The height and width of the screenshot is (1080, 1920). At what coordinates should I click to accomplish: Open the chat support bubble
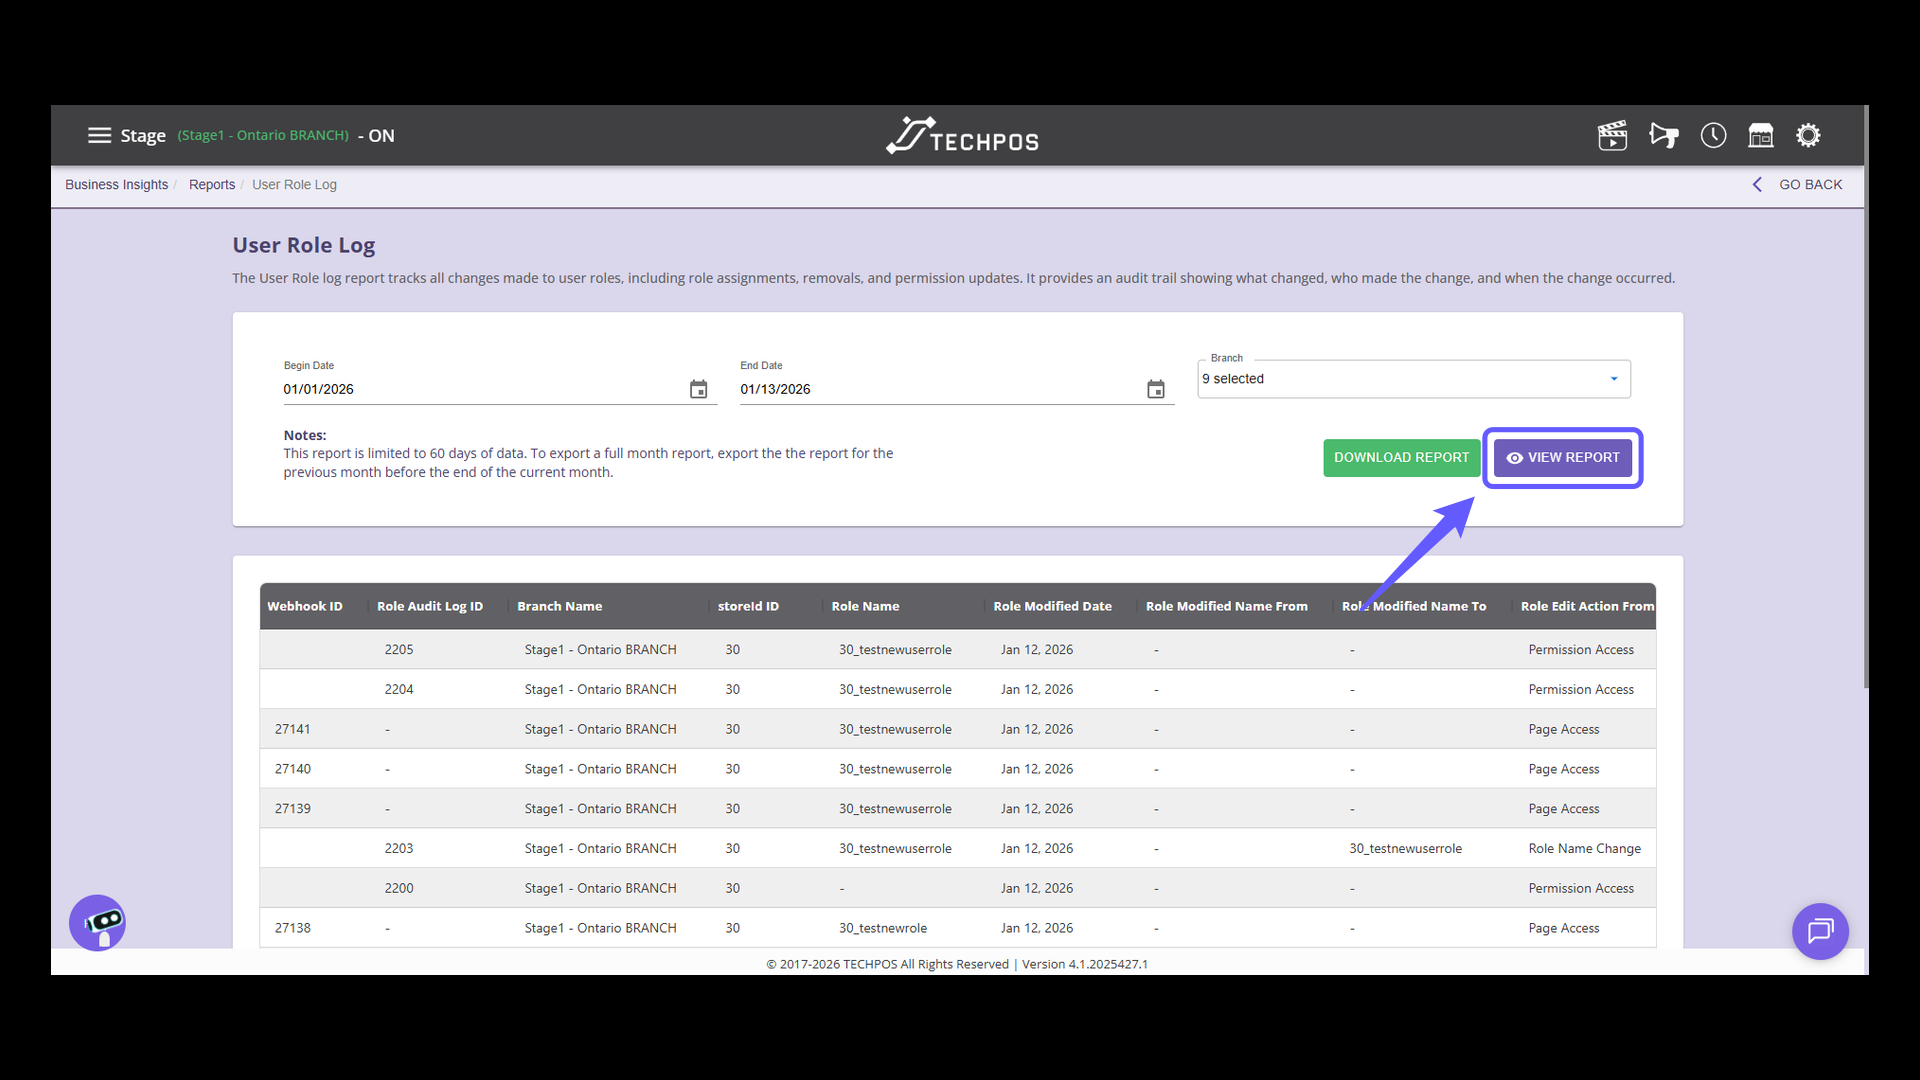click(1820, 931)
